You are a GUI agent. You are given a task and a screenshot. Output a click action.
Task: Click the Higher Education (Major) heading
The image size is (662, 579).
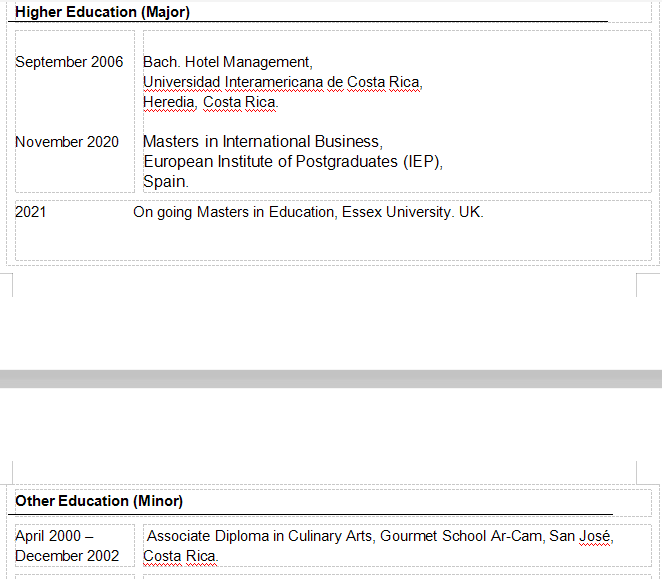pos(102,13)
